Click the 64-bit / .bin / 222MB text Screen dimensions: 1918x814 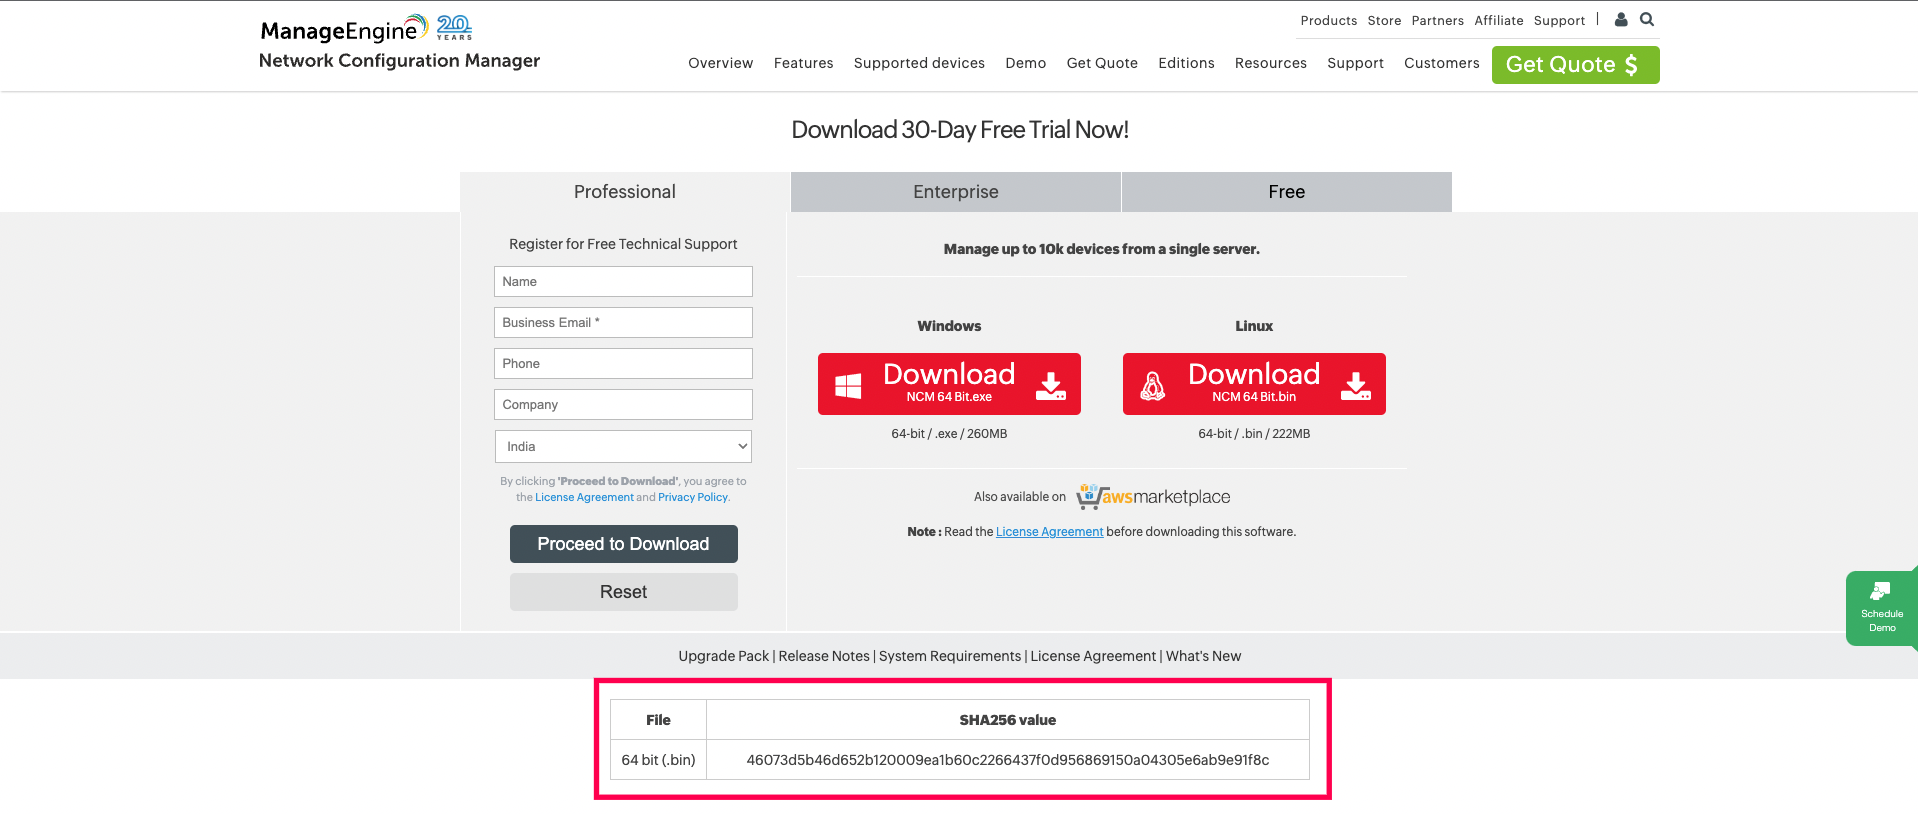pyautogui.click(x=1254, y=434)
